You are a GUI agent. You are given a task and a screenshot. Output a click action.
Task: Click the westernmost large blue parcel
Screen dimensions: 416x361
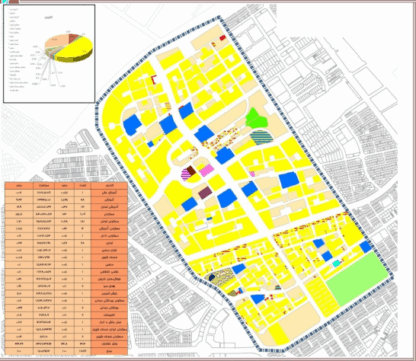coord(132,125)
